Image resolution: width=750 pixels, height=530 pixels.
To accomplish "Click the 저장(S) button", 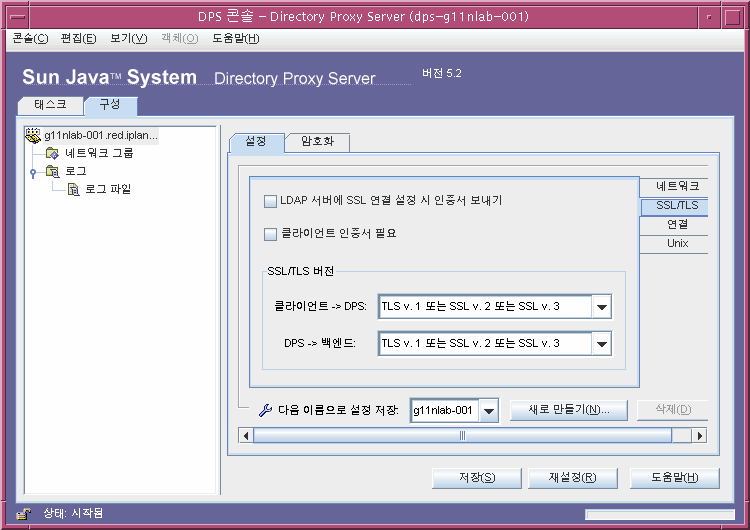I will tap(477, 478).
